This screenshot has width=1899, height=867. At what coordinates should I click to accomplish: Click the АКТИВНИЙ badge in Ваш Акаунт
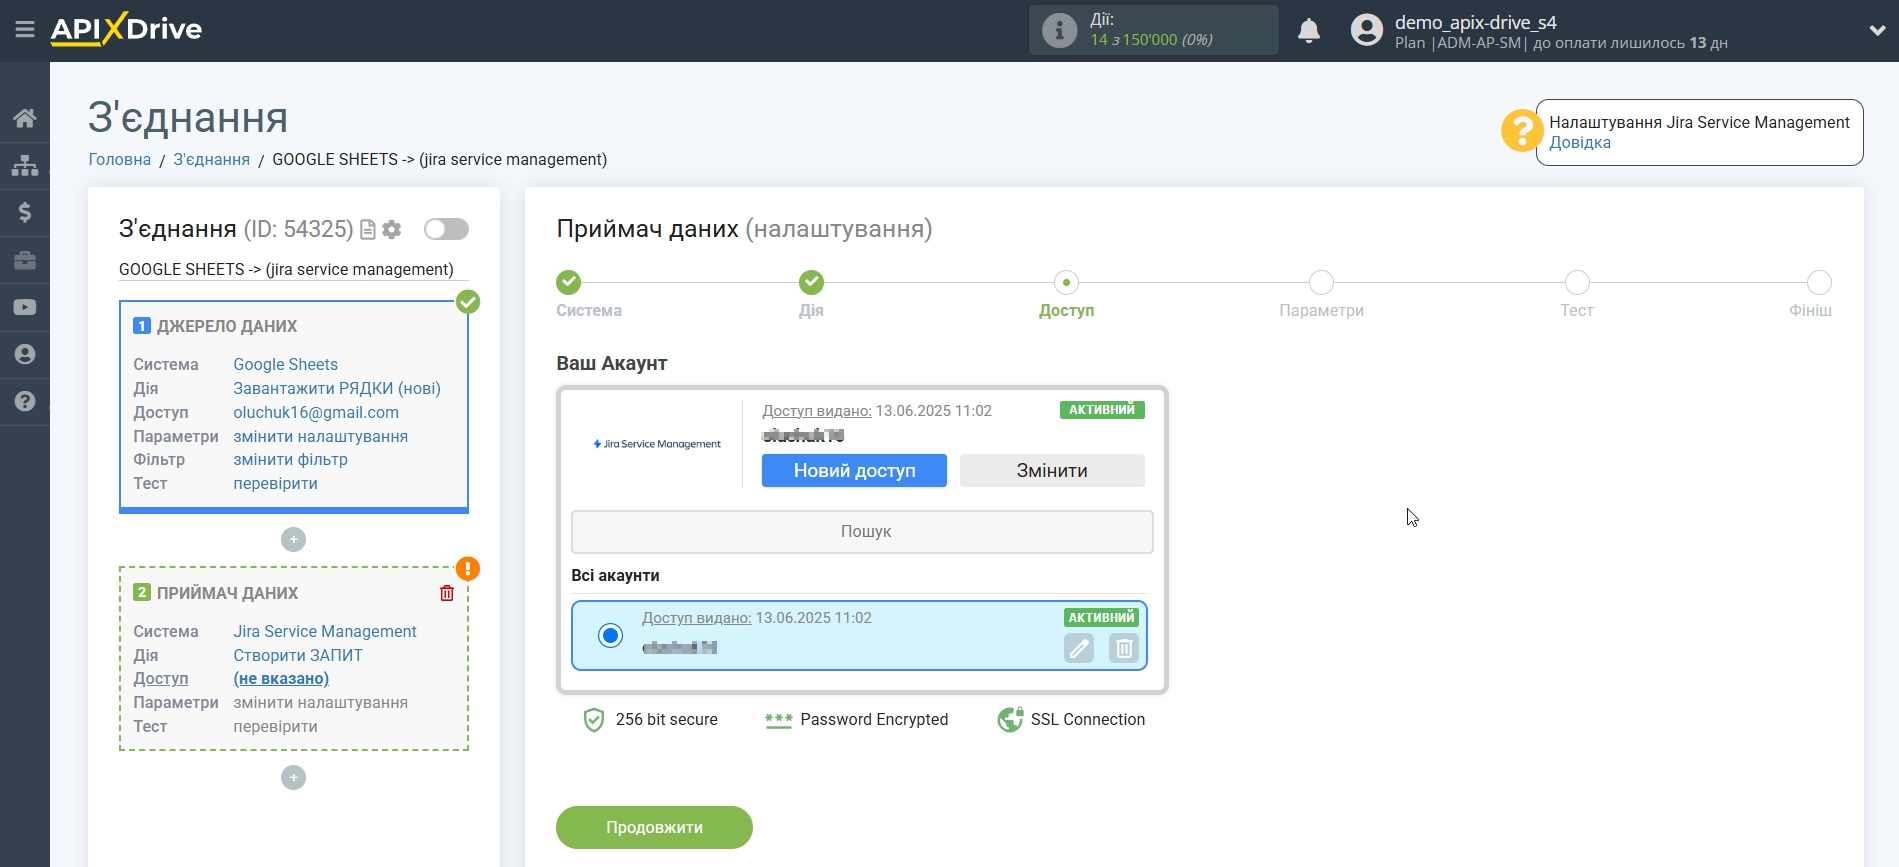(x=1102, y=410)
